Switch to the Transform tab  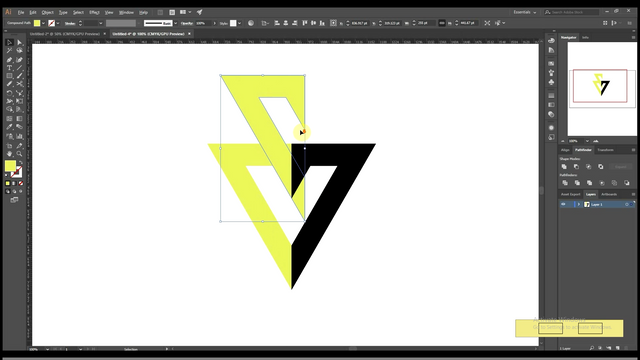click(605, 150)
